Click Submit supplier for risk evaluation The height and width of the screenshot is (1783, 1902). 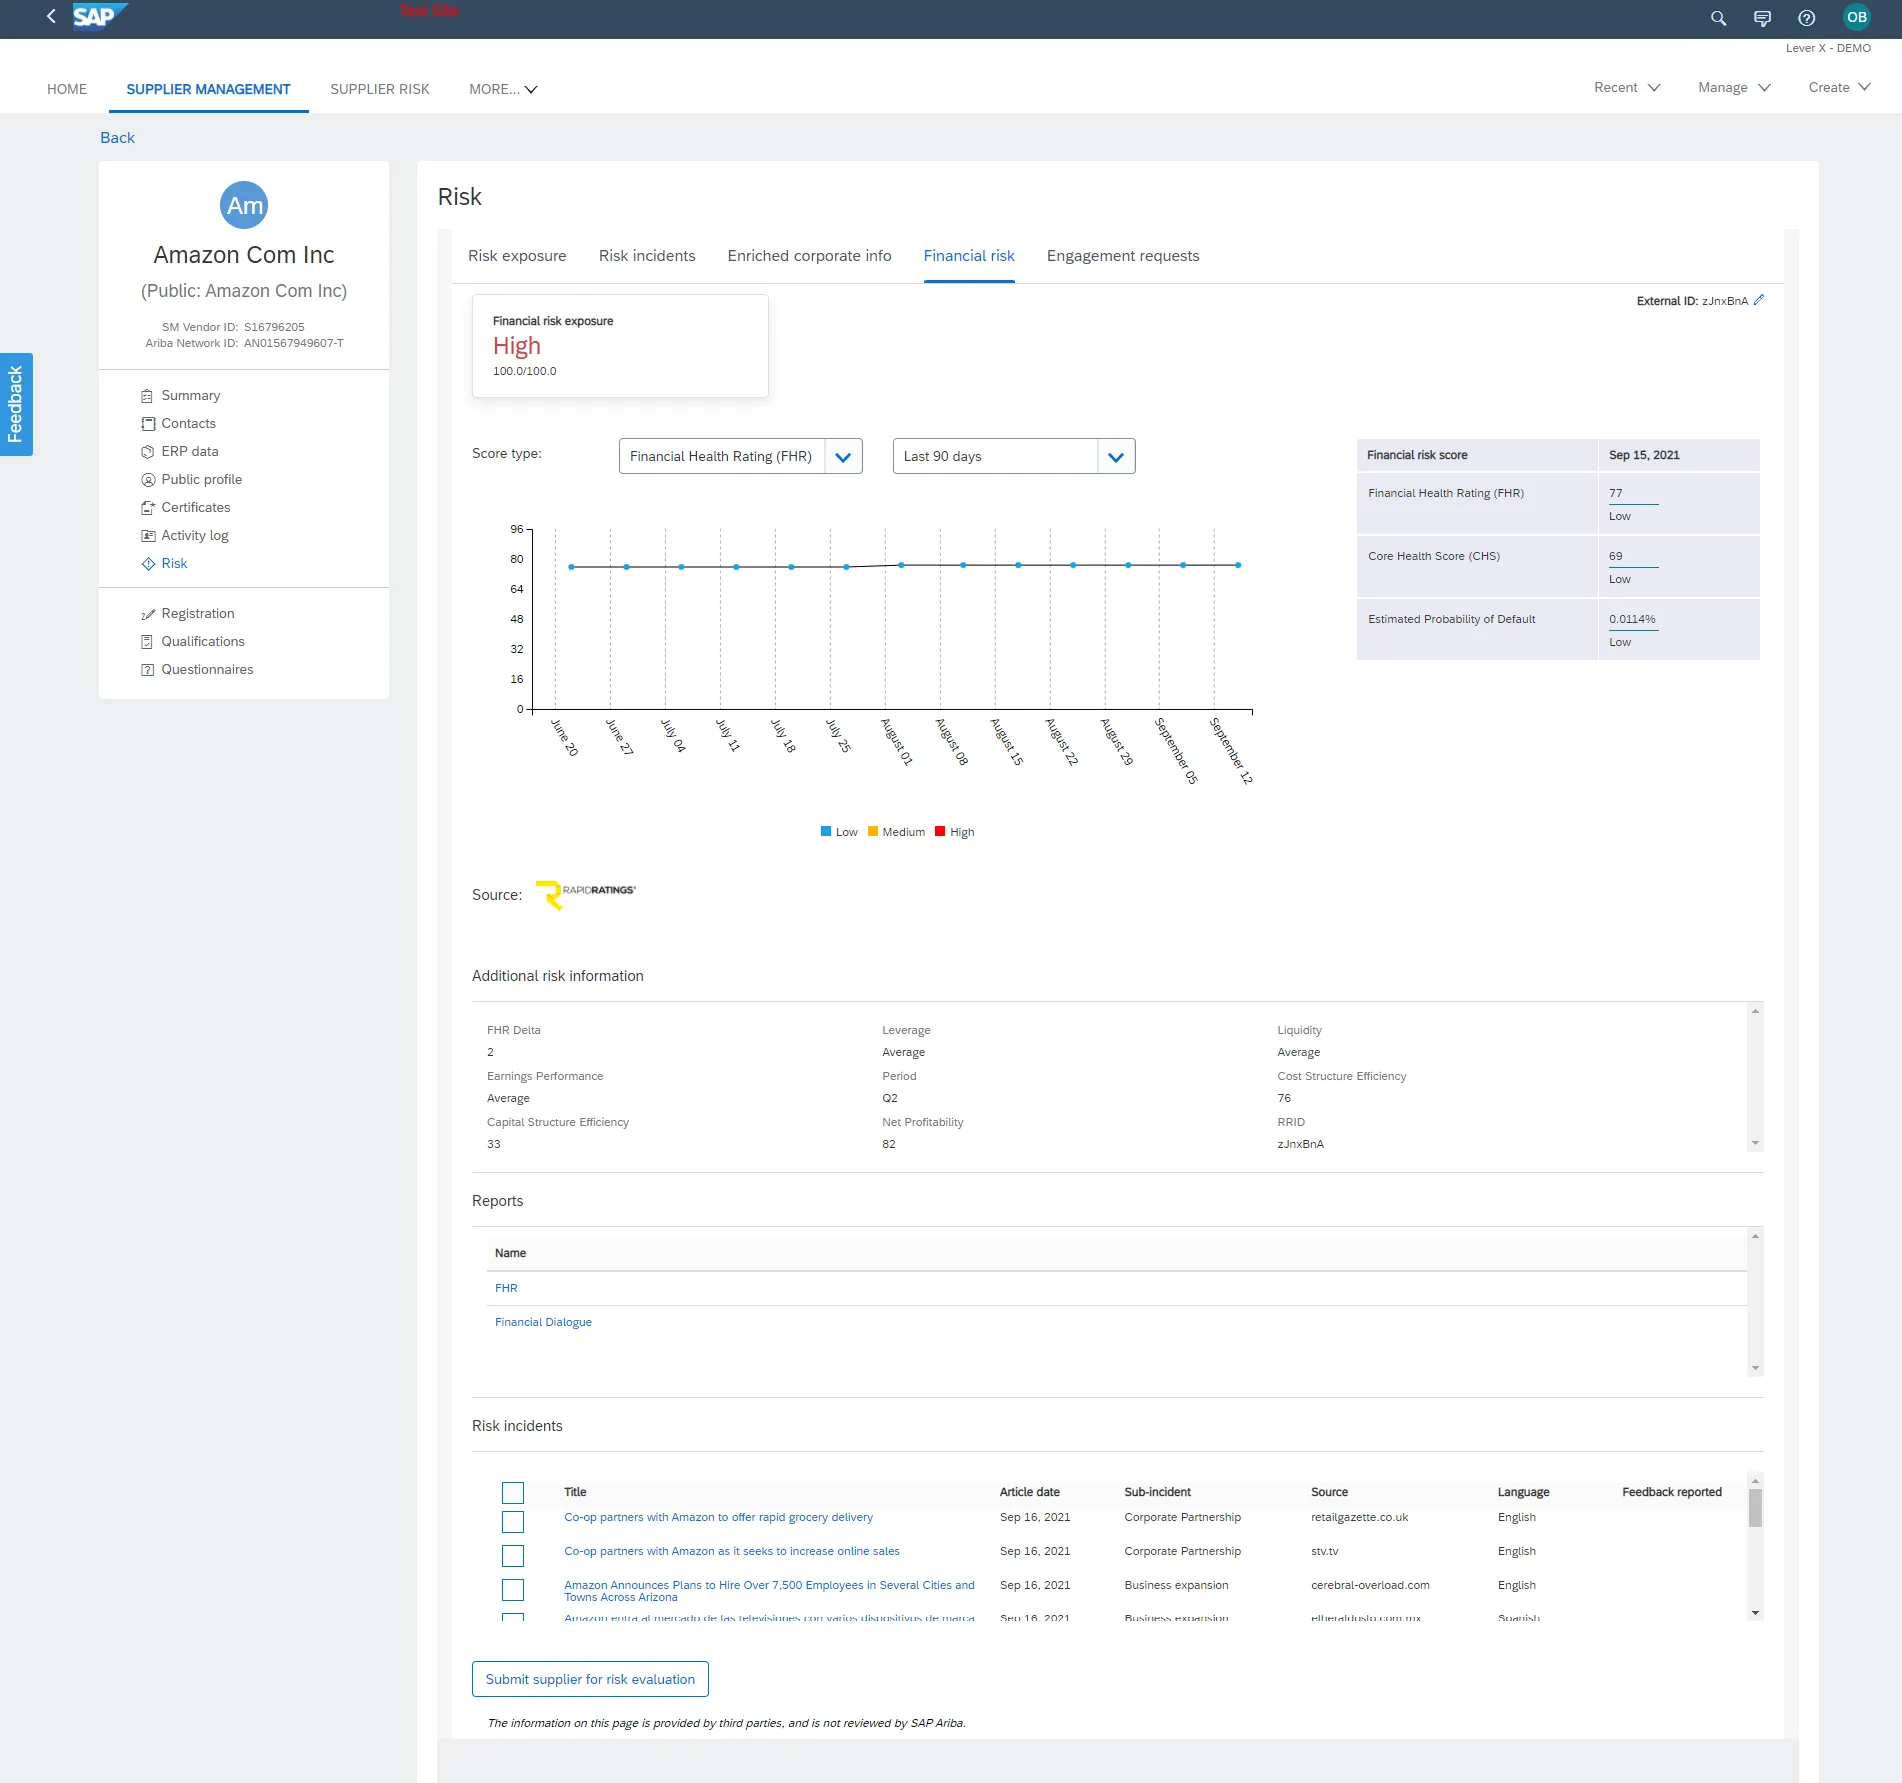point(590,1679)
